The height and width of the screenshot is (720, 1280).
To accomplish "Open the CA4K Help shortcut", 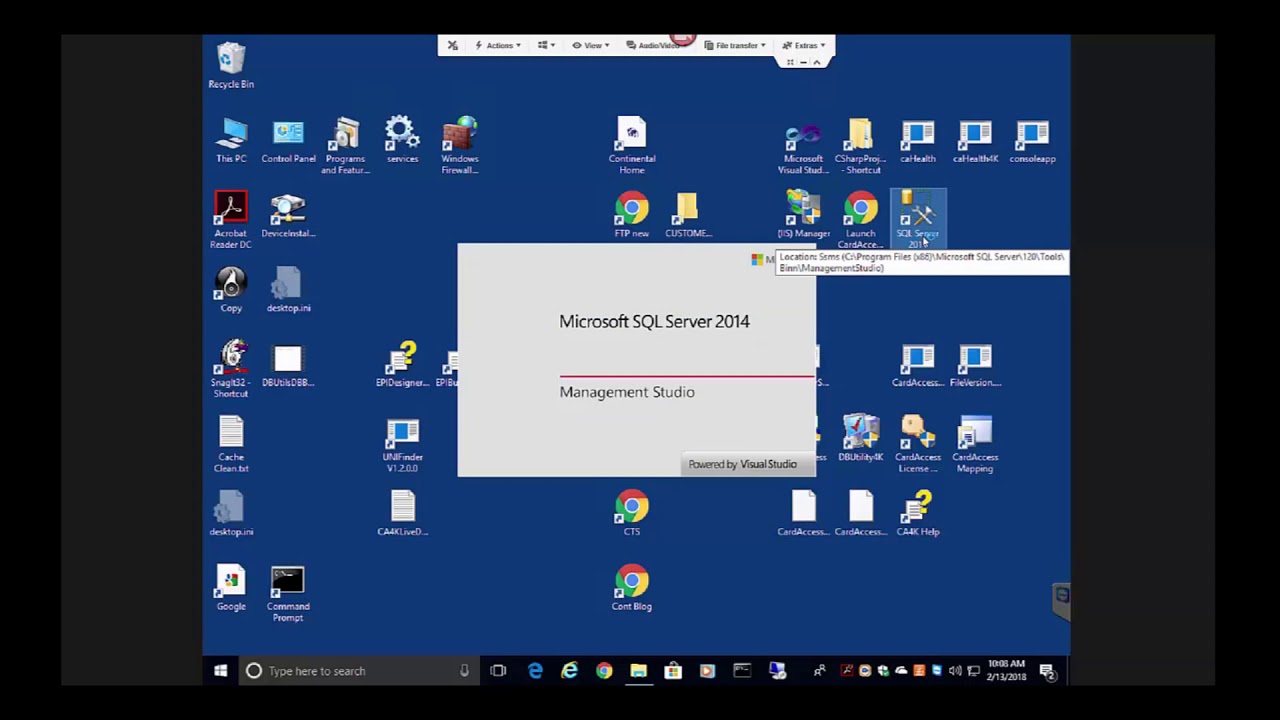I will [917, 514].
